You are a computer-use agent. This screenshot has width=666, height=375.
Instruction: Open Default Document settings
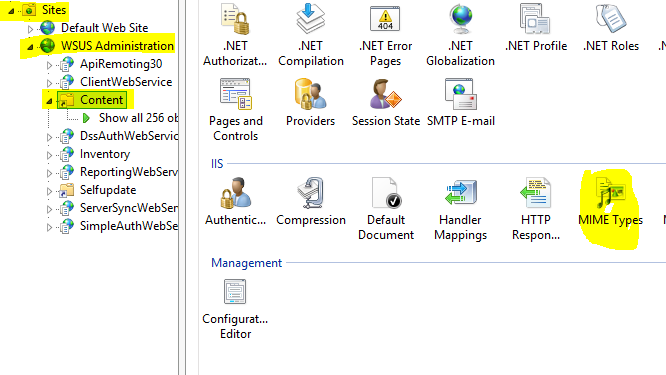click(386, 209)
